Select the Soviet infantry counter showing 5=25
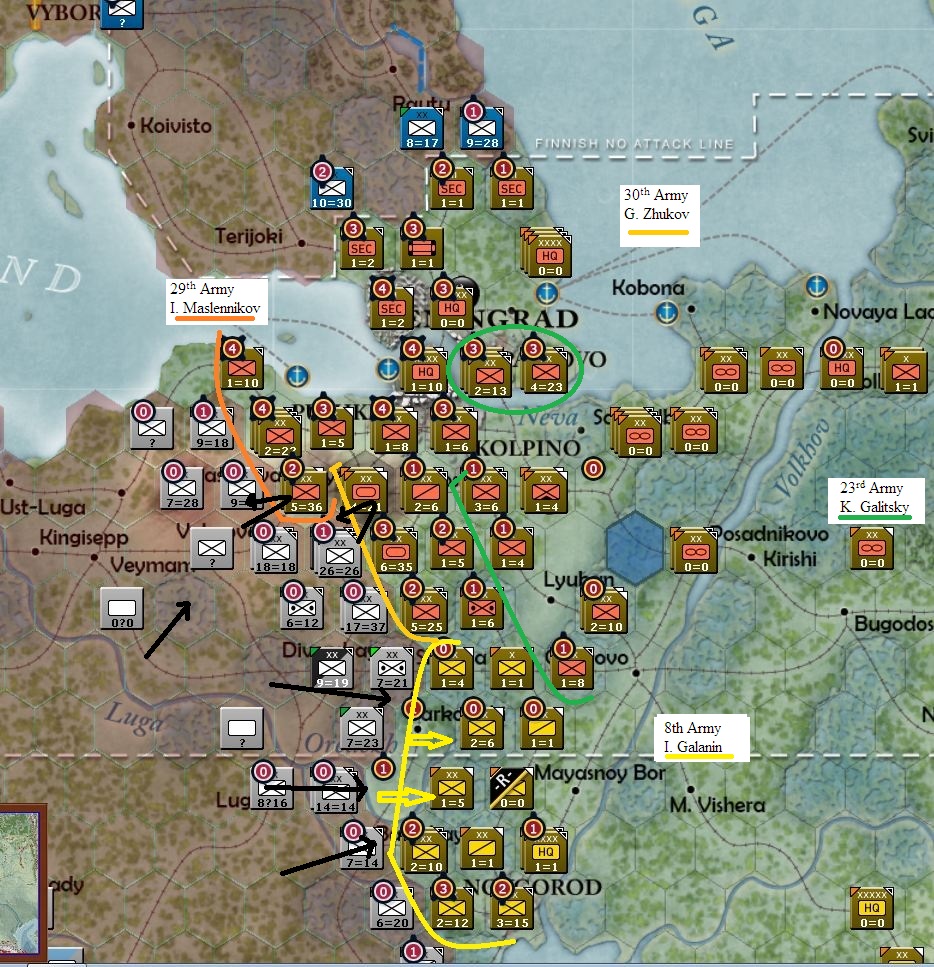 tap(426, 613)
